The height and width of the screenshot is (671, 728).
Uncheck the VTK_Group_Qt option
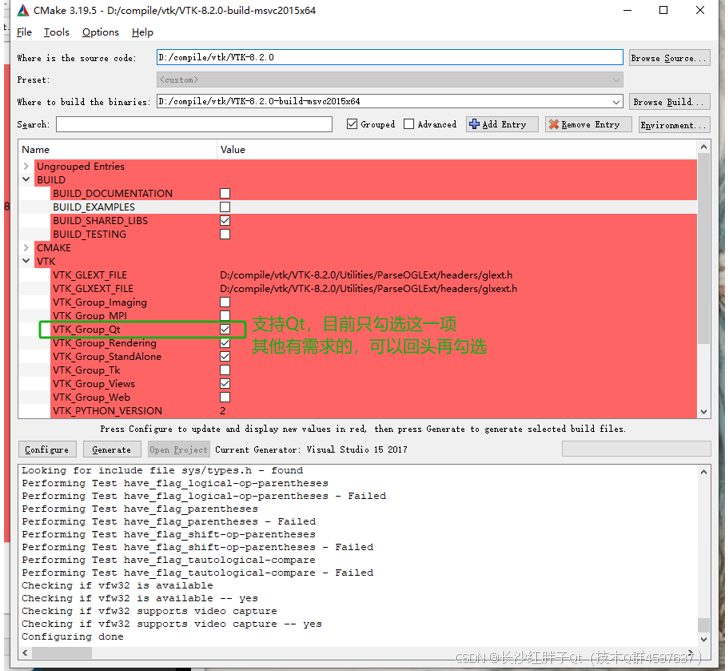(x=225, y=329)
